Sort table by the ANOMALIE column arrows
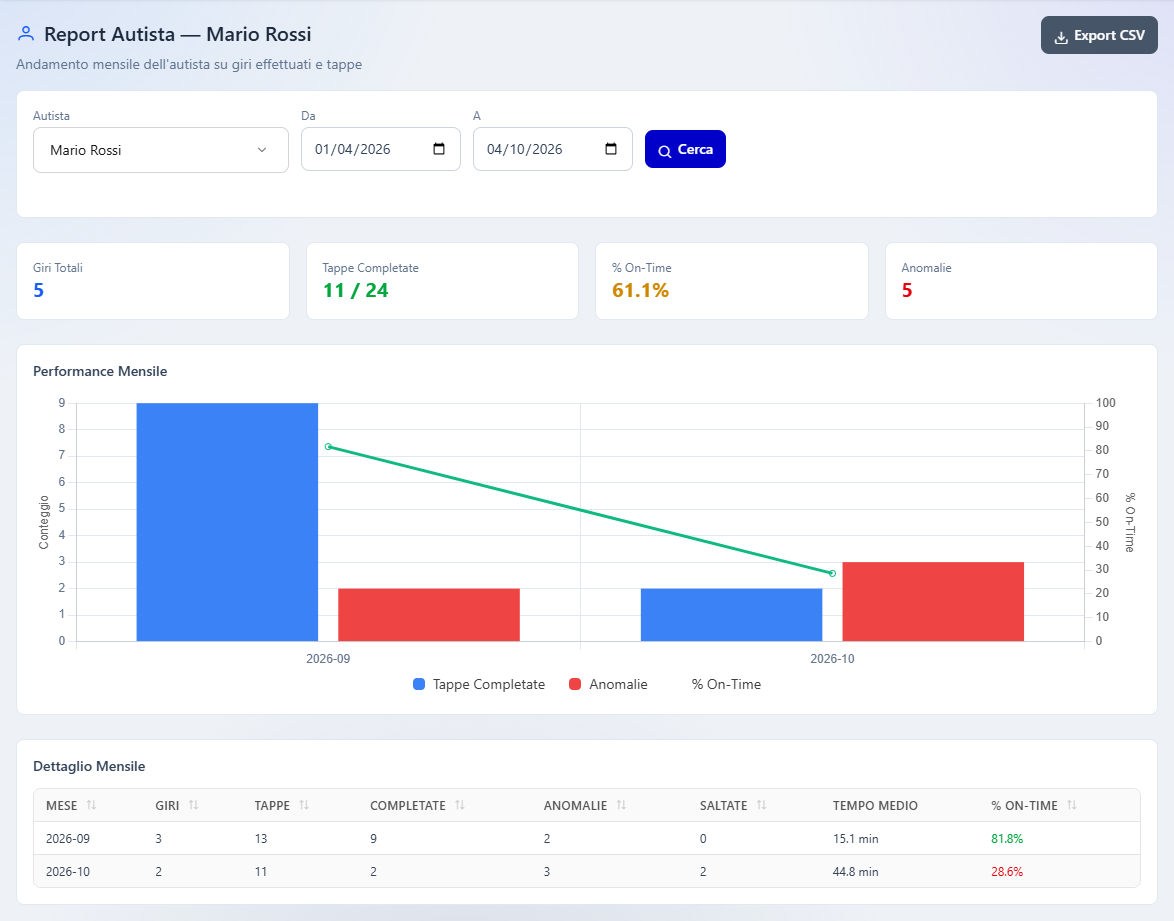This screenshot has height=921, width=1174. click(621, 805)
